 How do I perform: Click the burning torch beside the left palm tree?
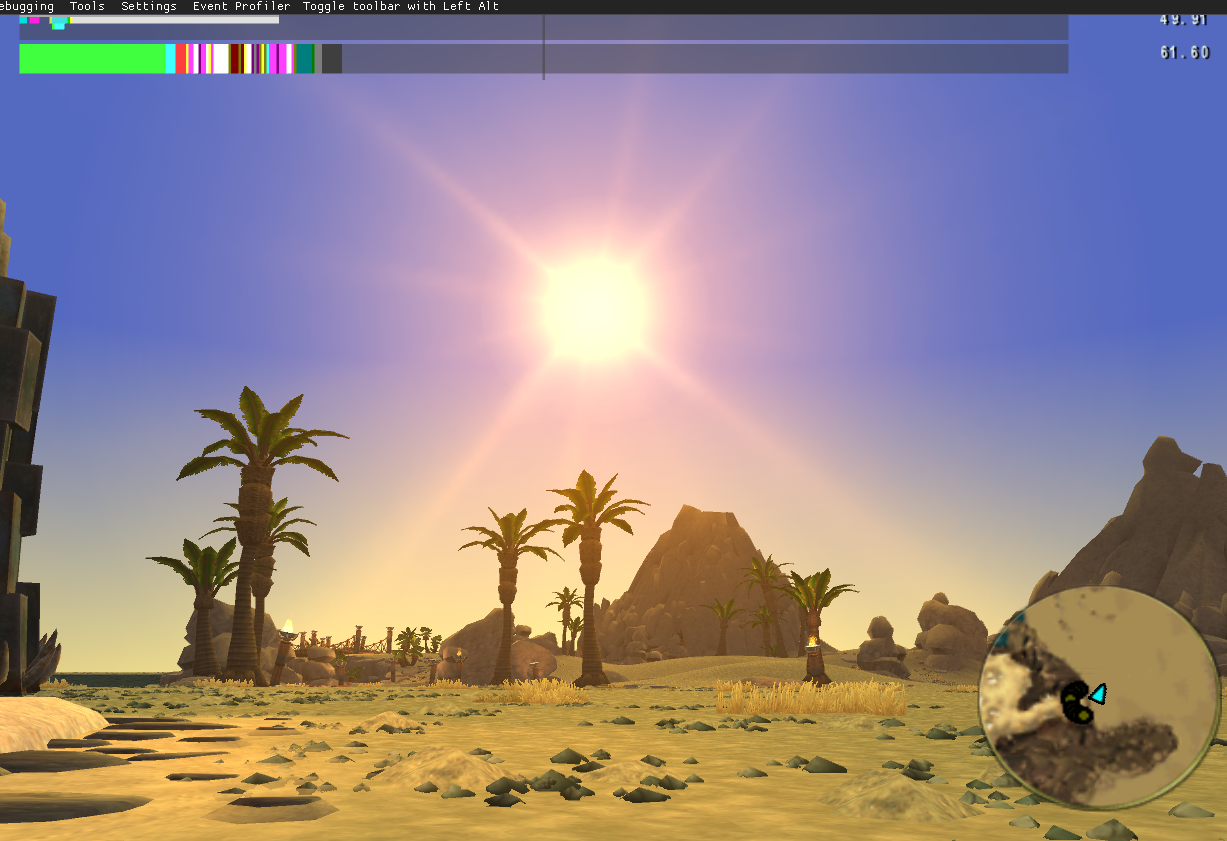point(288,629)
